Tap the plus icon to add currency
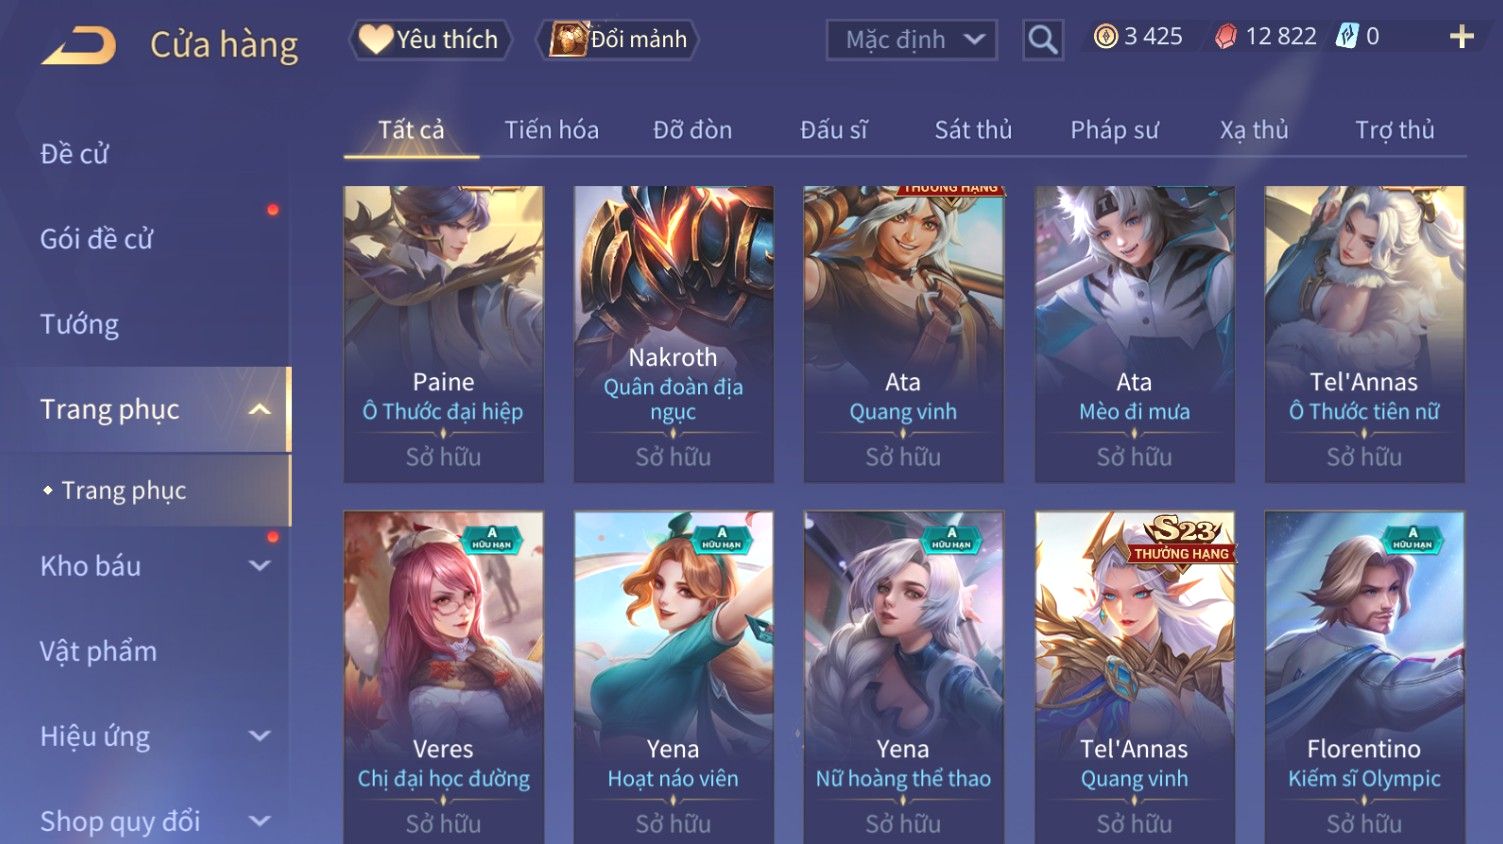Viewport: 1503px width, 844px height. point(1462,37)
